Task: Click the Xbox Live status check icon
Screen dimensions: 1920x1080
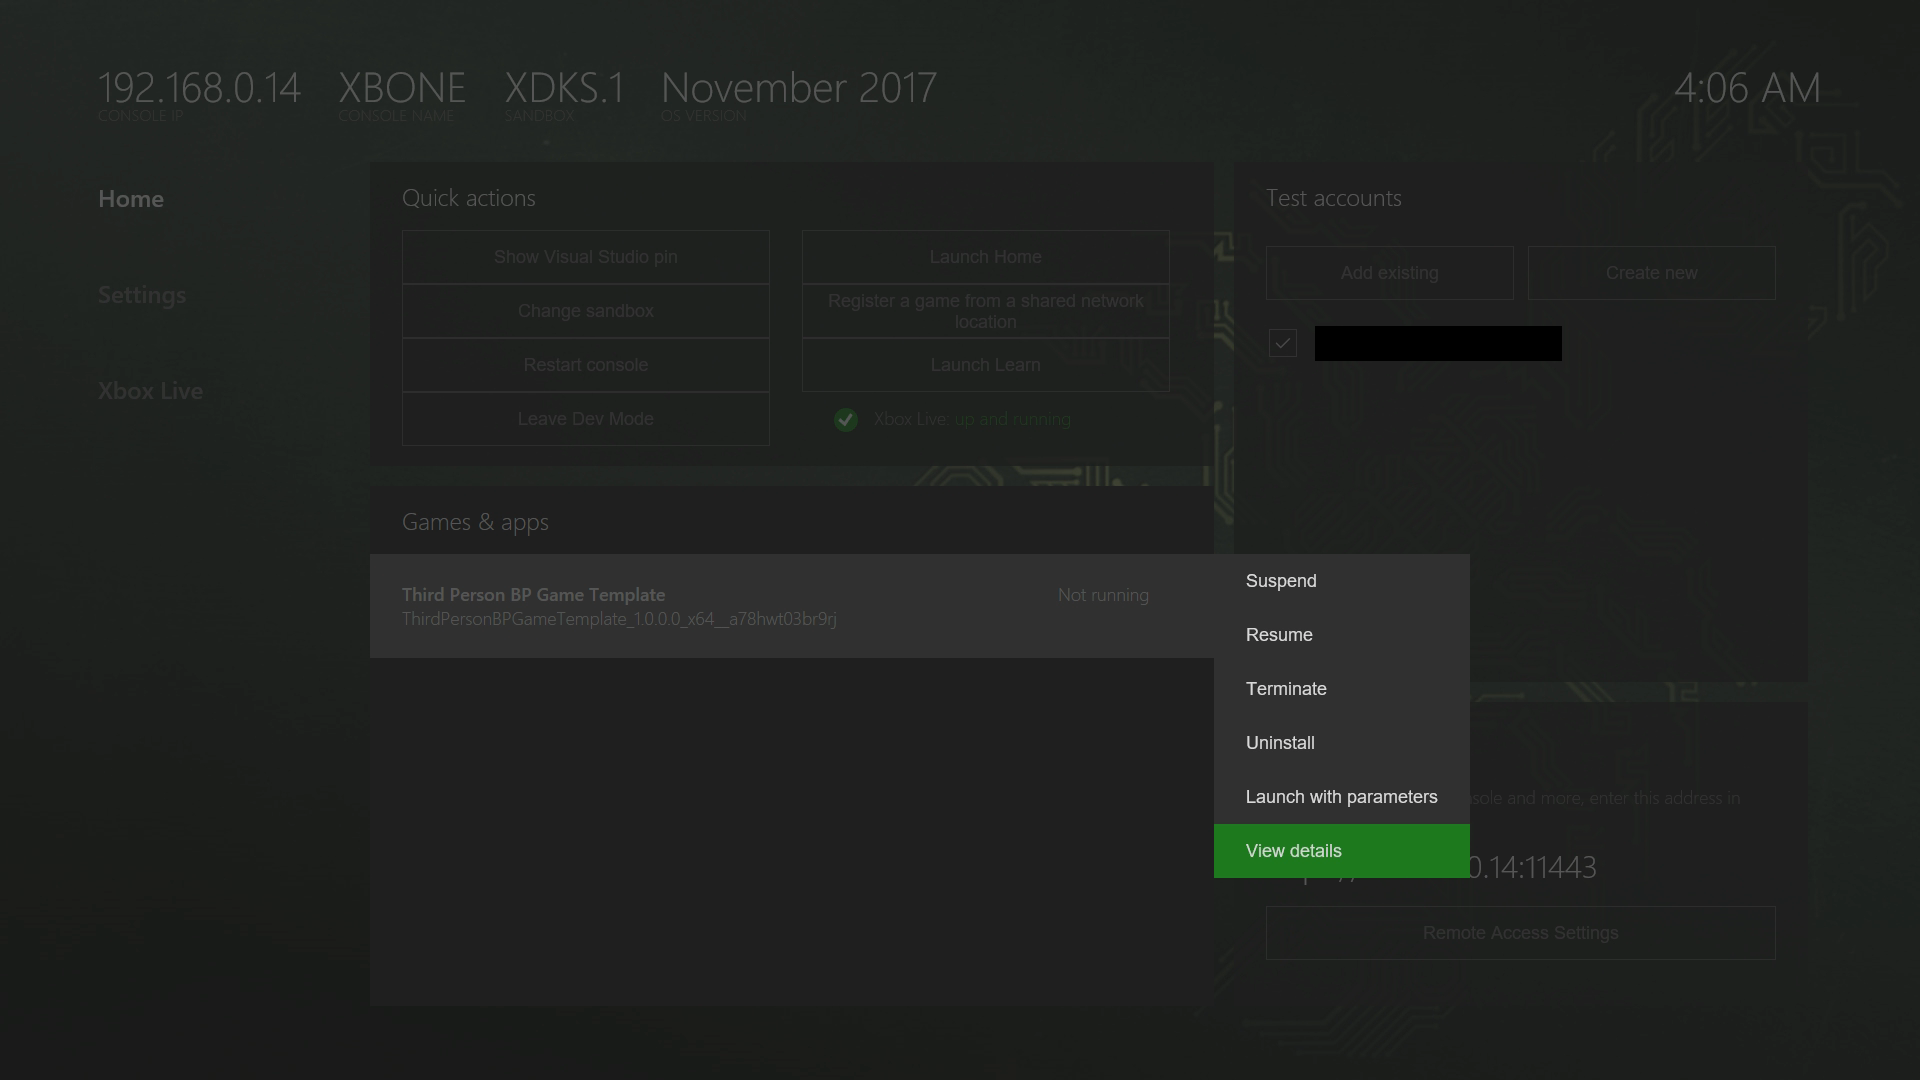Action: pos(846,420)
